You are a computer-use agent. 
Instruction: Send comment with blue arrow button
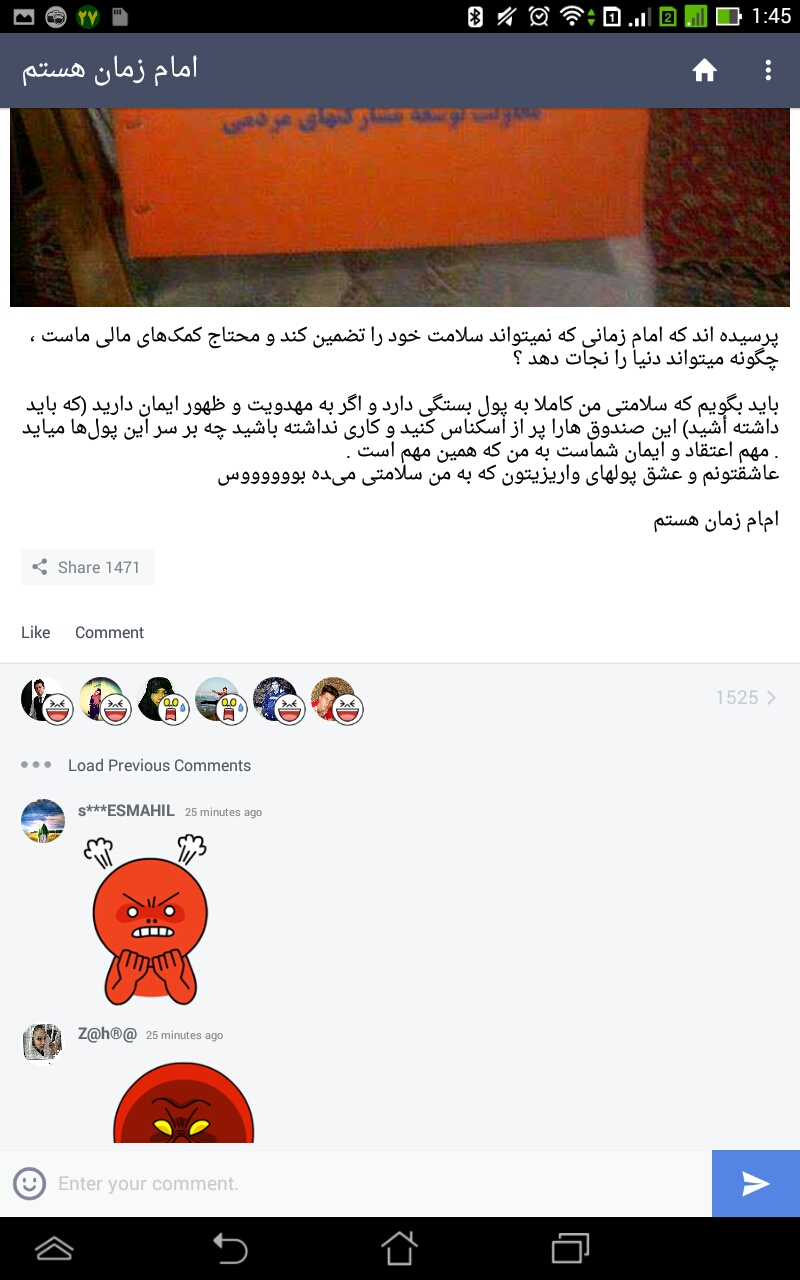[x=756, y=1184]
